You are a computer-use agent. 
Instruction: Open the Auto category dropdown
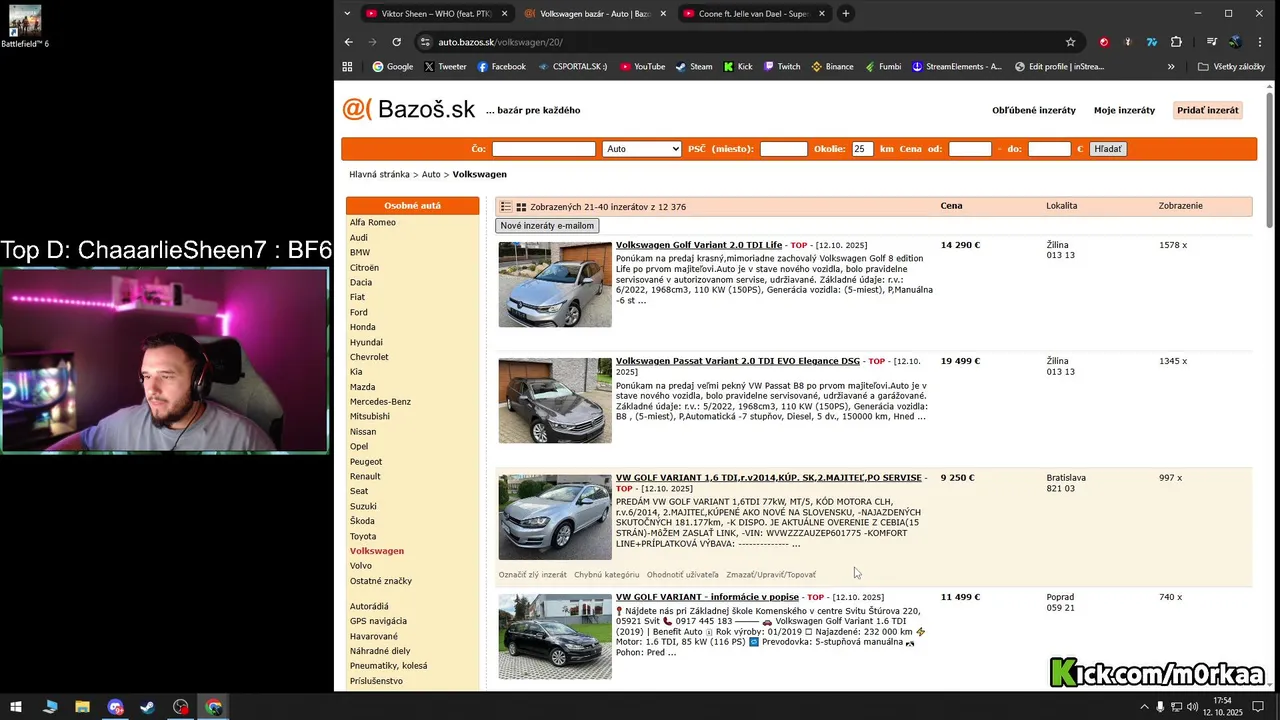[642, 149]
